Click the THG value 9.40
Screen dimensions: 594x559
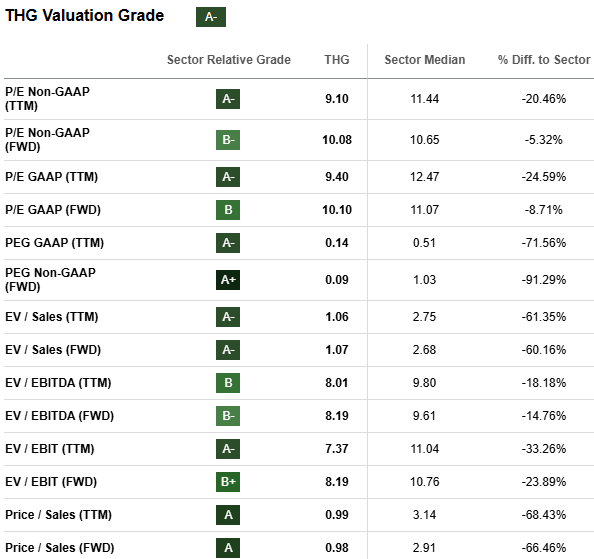[337, 177]
